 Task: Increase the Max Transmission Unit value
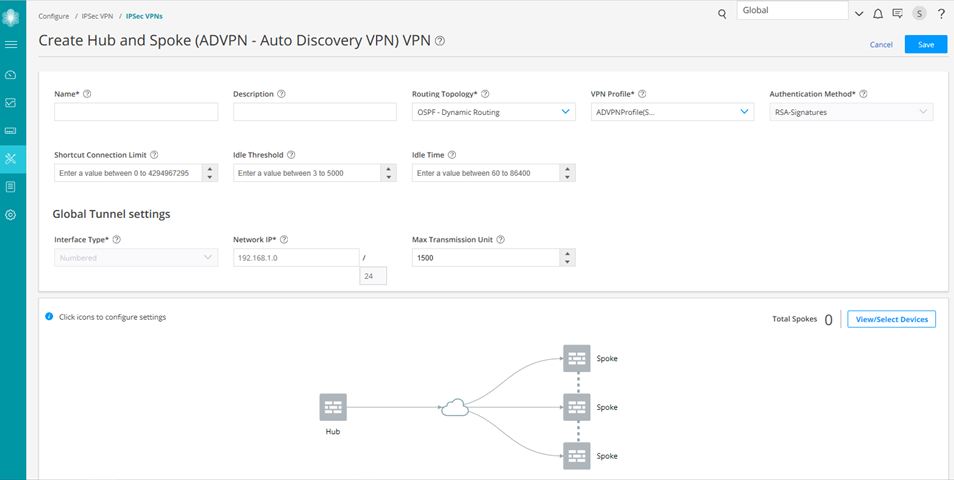[568, 253]
